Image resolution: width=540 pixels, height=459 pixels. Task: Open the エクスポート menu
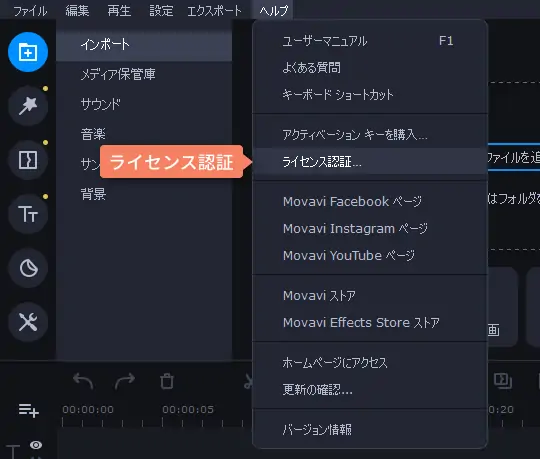[x=214, y=11]
